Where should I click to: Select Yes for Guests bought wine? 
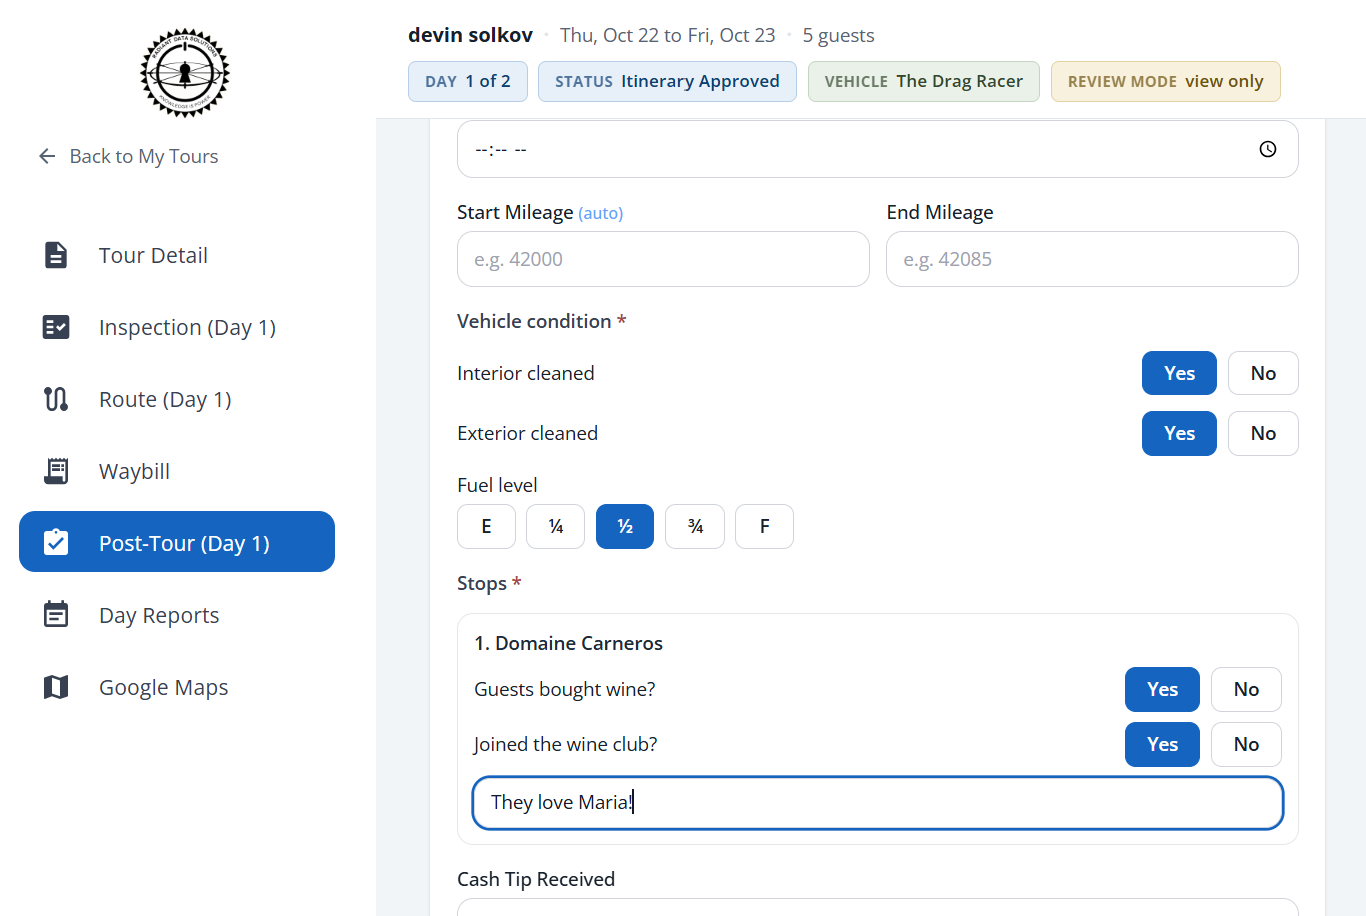pos(1162,689)
